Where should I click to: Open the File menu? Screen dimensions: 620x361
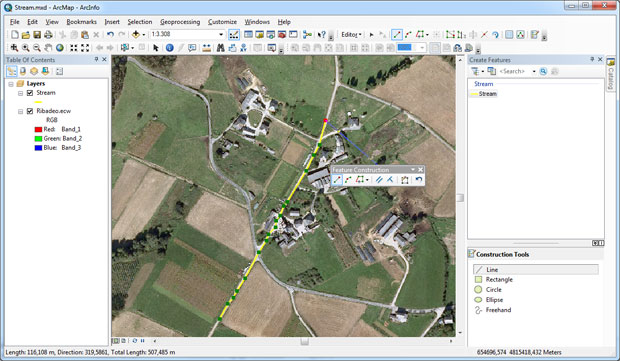14,22
